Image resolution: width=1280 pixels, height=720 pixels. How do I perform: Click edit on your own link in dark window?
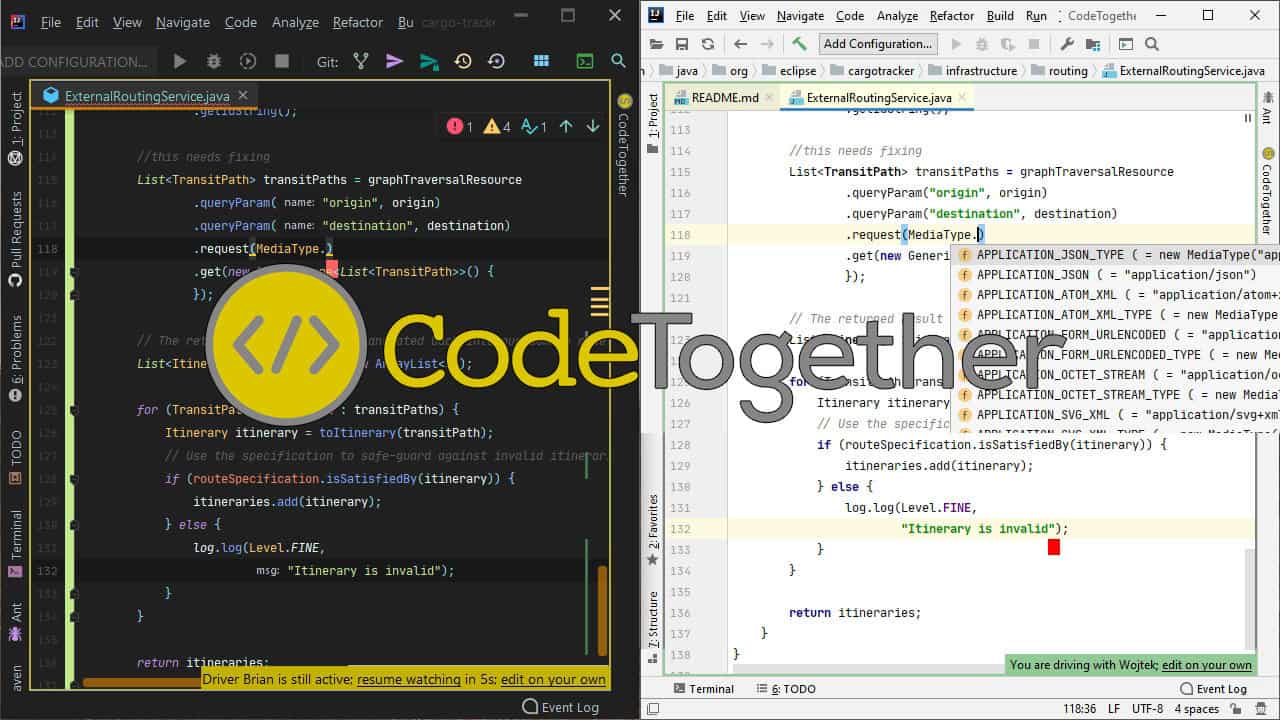553,679
